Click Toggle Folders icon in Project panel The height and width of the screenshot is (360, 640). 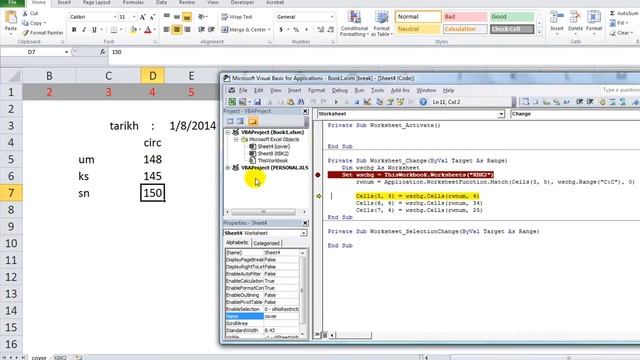(x=253, y=121)
